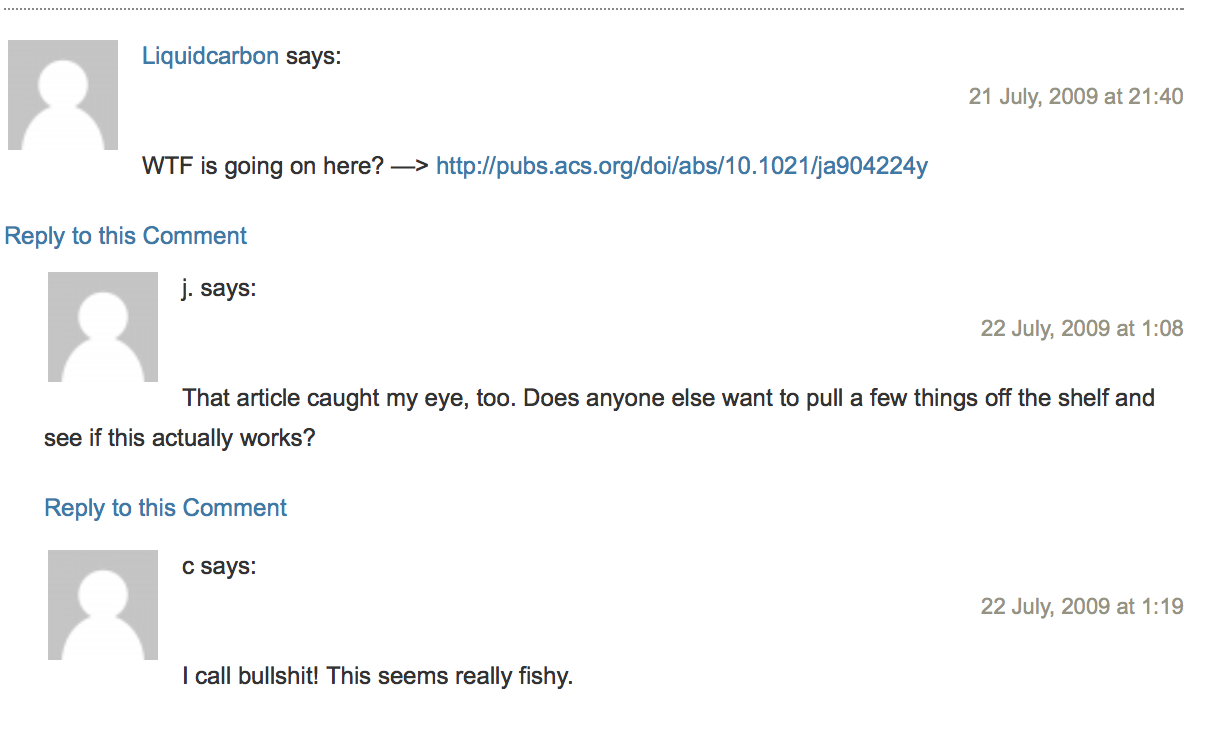Click the 'j. says:' author label
The width and height of the screenshot is (1216, 732).
click(219, 289)
